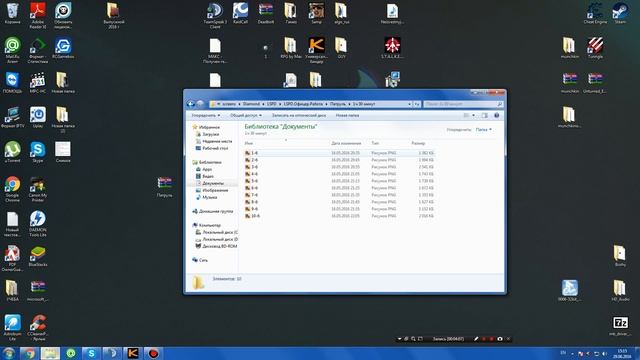Select Diamond in the address breadcrumb
Image resolution: width=640 pixels, height=360 pixels.
251,104
